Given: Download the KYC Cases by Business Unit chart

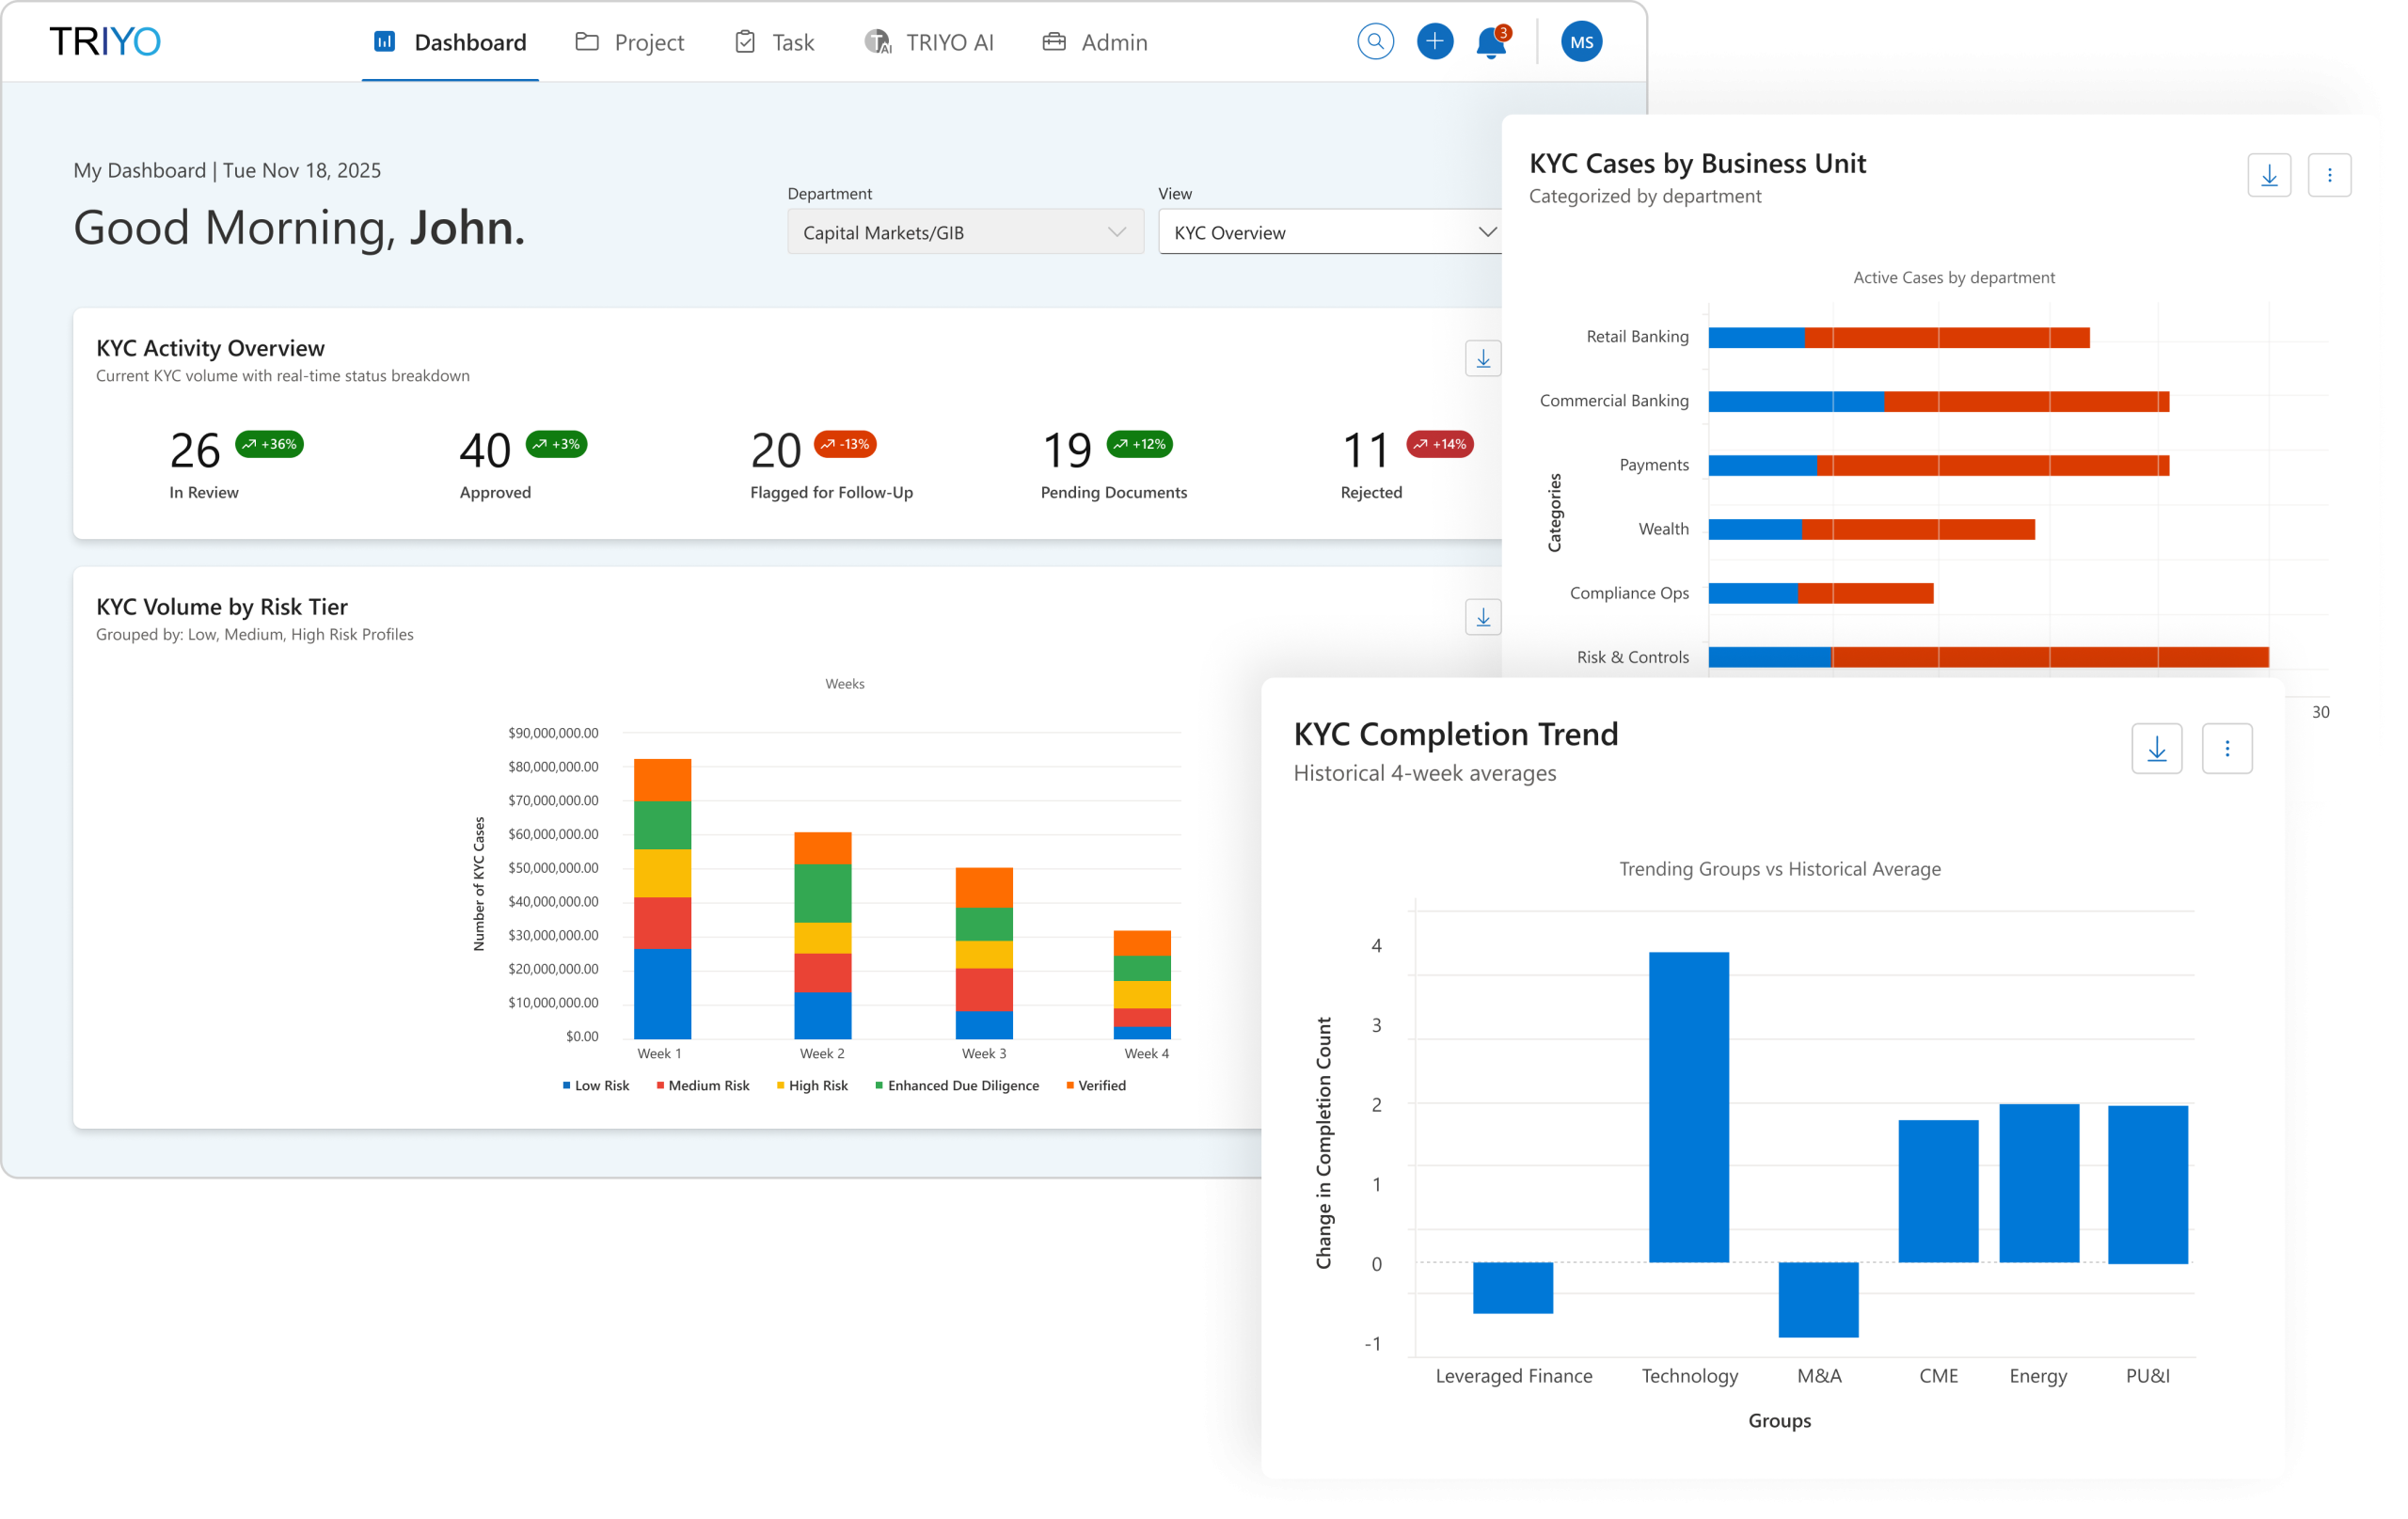Looking at the screenshot, I should coord(2268,175).
